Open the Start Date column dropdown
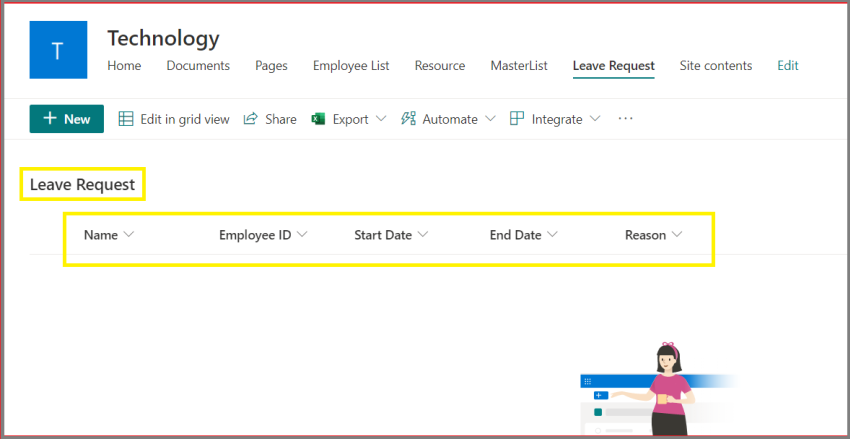The height and width of the screenshot is (439, 850). tap(423, 235)
